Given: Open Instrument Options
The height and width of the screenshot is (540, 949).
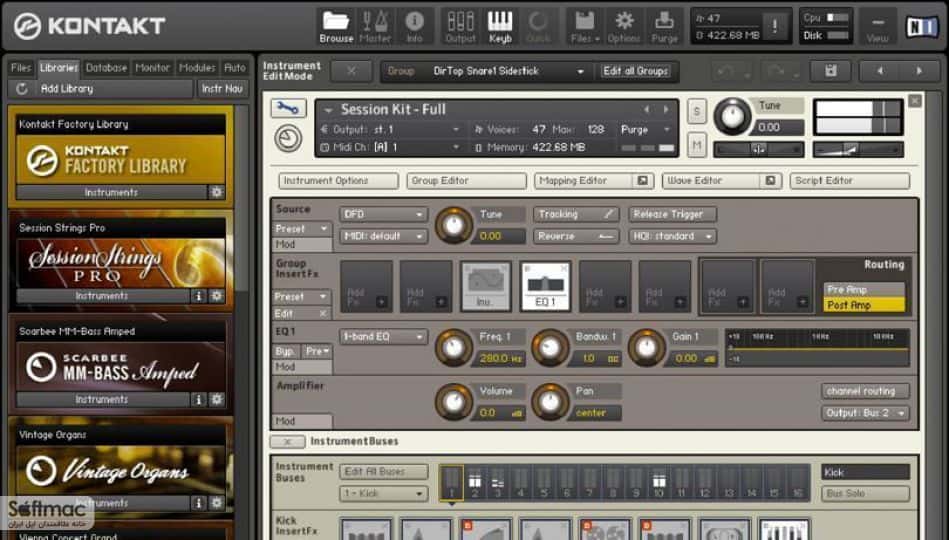Looking at the screenshot, I should tap(338, 180).
